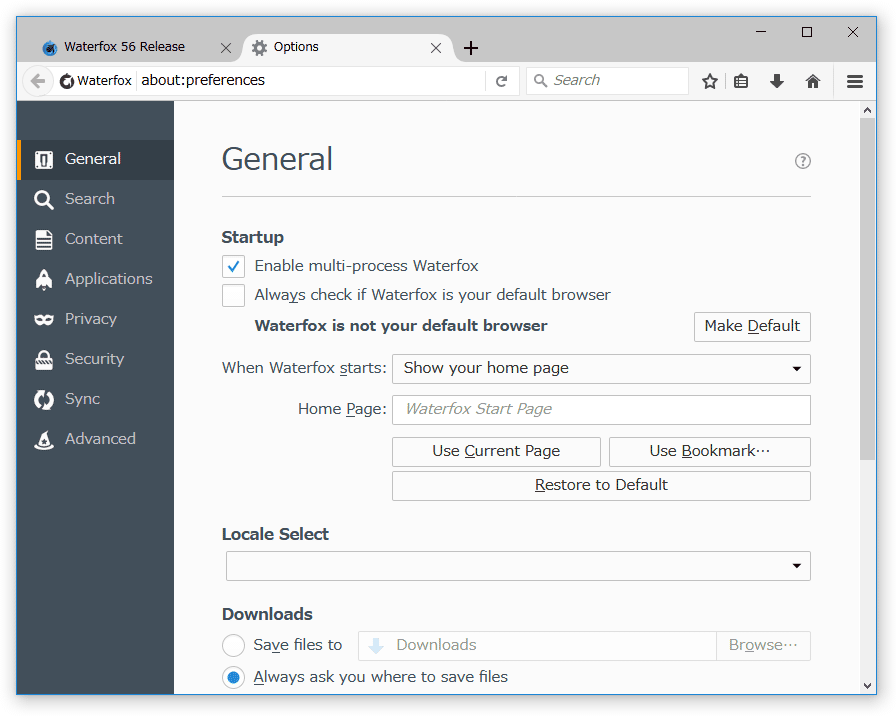Reload the page with the refresh icon
The width and height of the screenshot is (896, 716).
[x=502, y=81]
